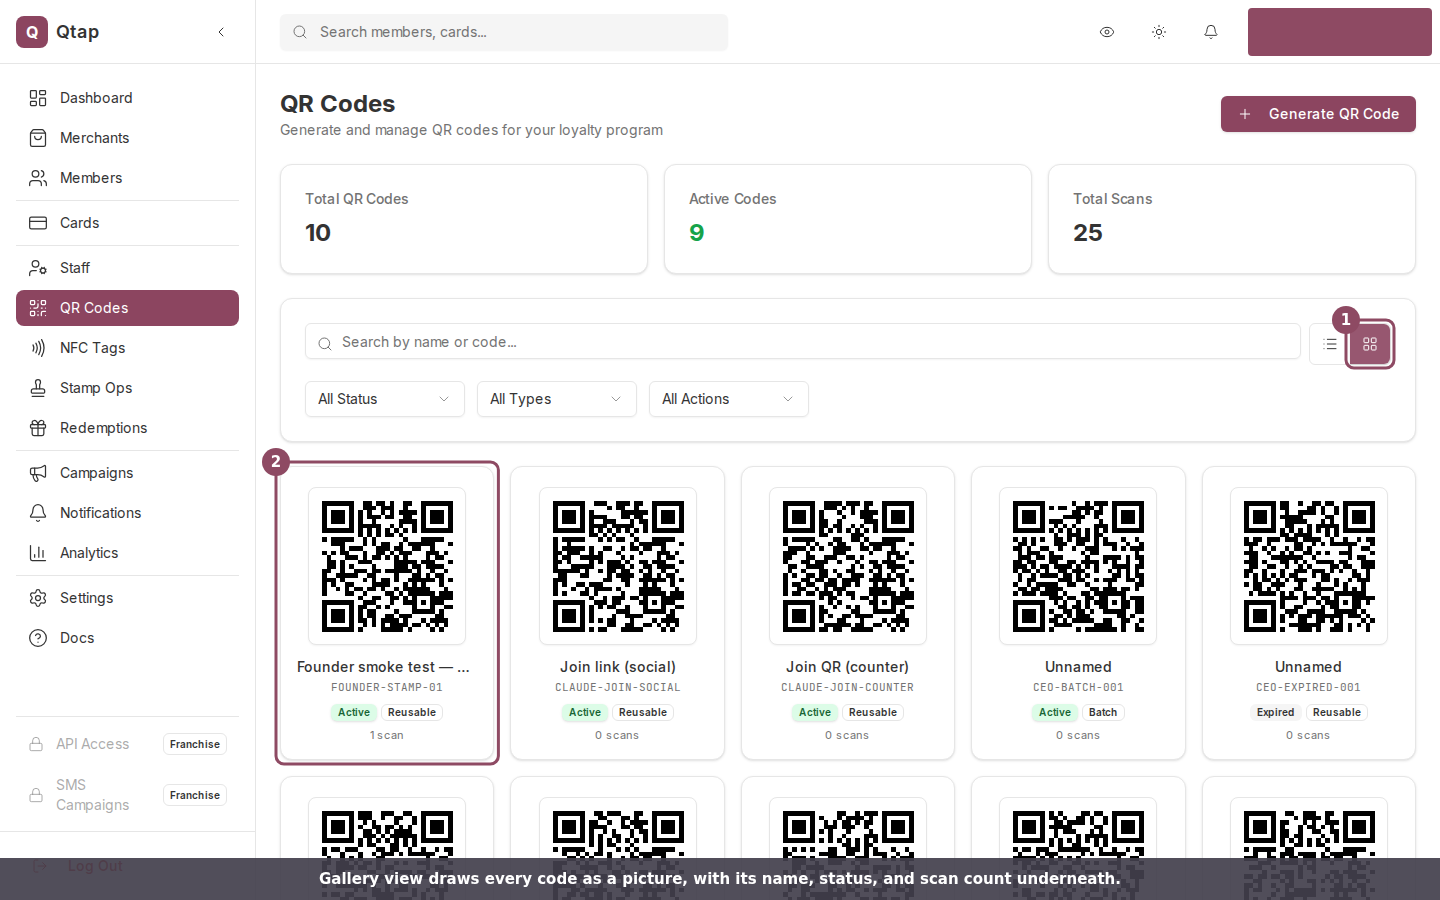
Task: Click Total QR Codes stat card
Action: tap(464, 219)
